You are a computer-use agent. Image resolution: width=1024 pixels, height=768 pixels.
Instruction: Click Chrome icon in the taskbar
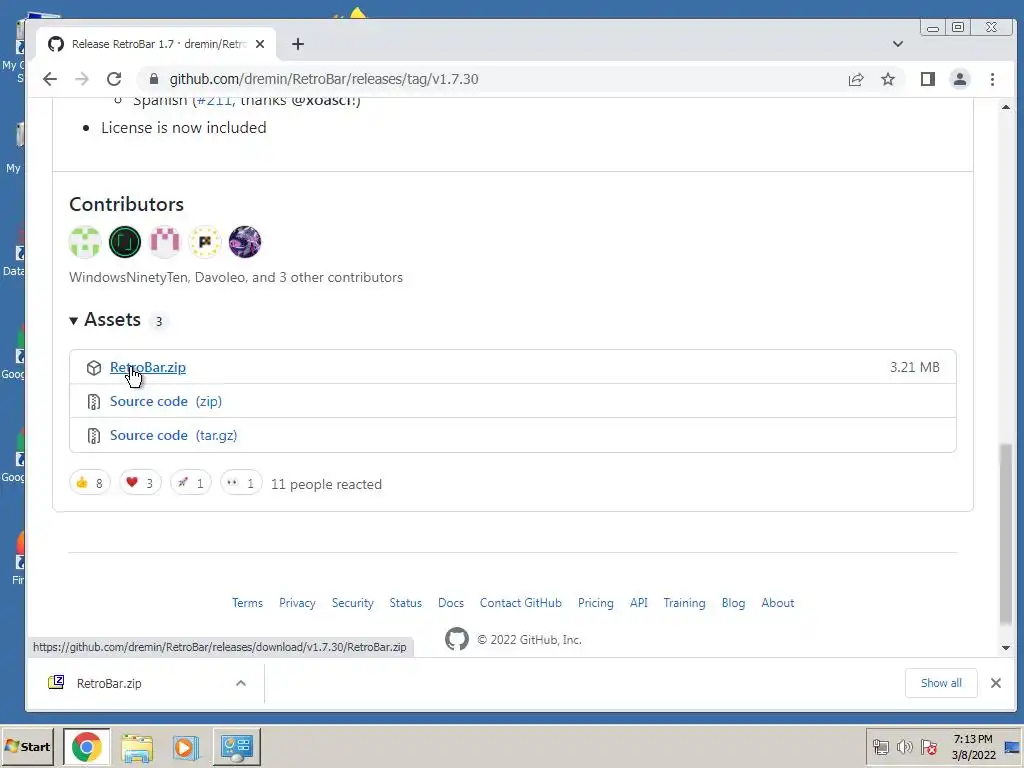click(x=86, y=746)
